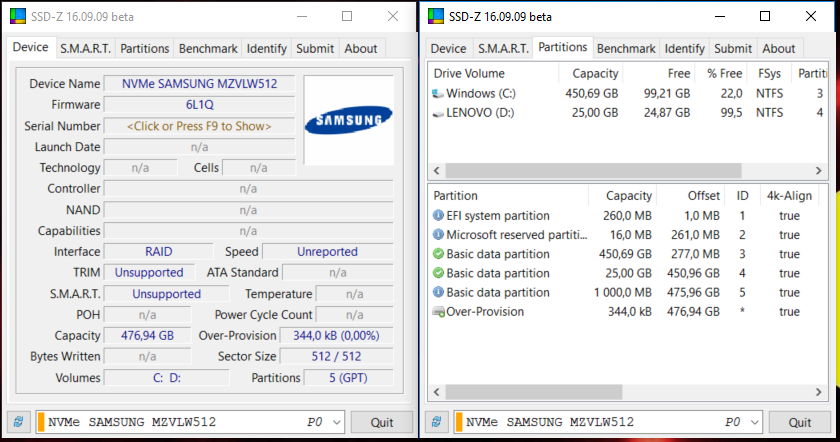Open S.M.A.R.T. tab in right window
The width and height of the screenshot is (840, 442).
[x=503, y=49]
